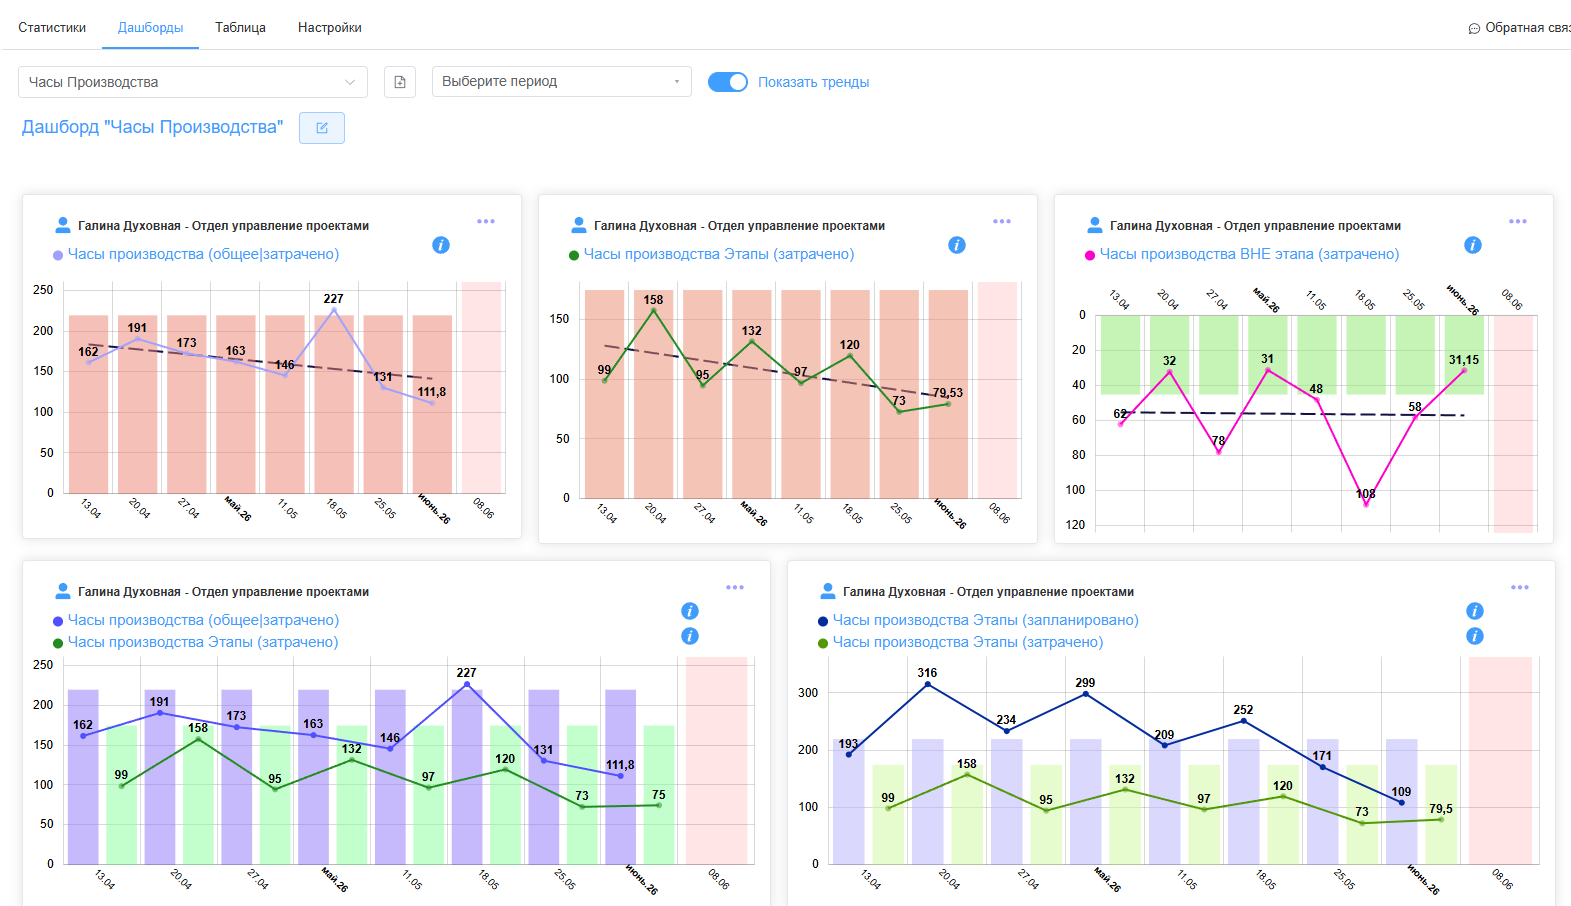Click the Этапы (затрачено) info icon on запланировано card
1571x906 pixels.
coord(1475,636)
